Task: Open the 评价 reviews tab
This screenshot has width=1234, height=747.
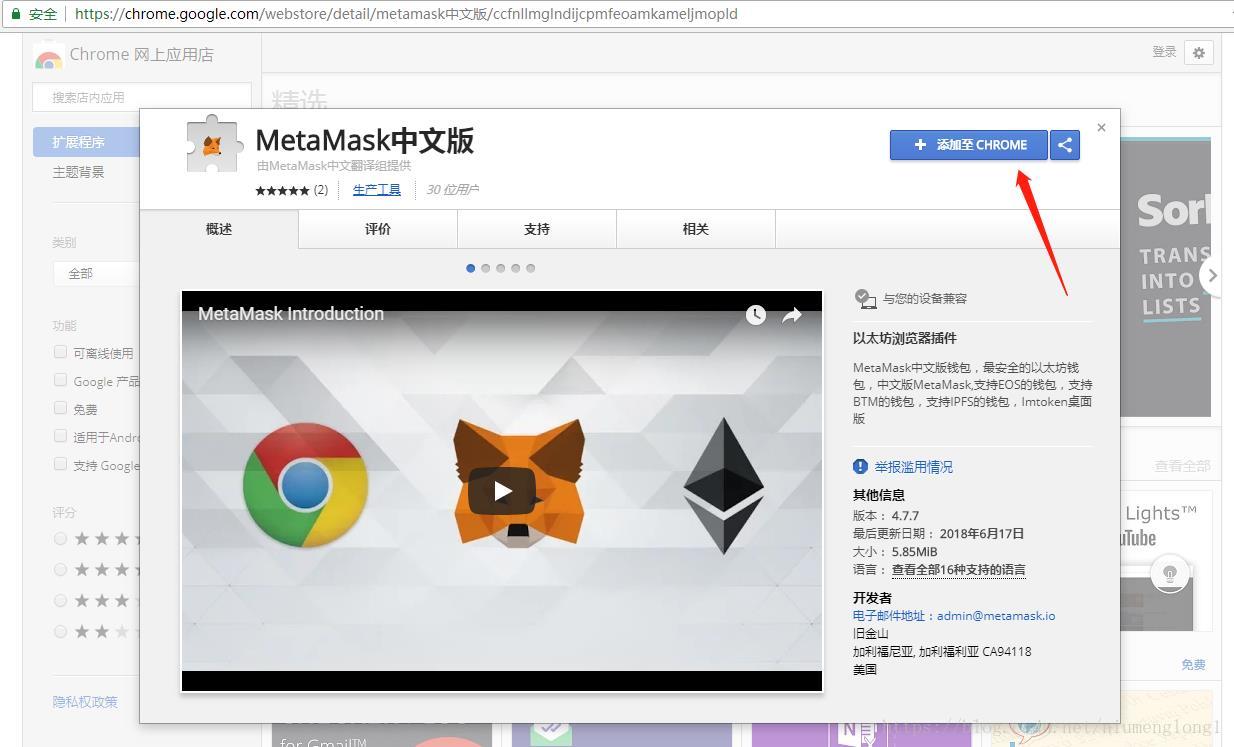Action: [x=378, y=229]
